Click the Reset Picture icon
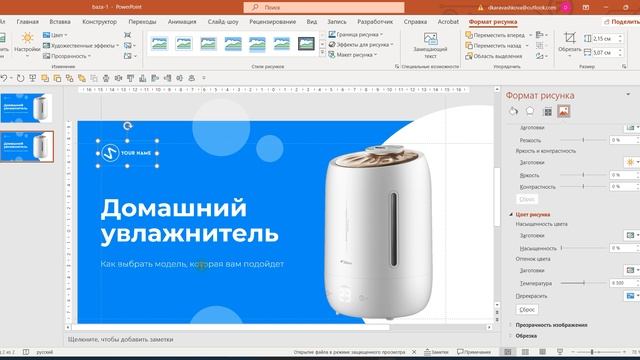Screen dimensions: 640x360 pyautogui.click(x=129, y=56)
